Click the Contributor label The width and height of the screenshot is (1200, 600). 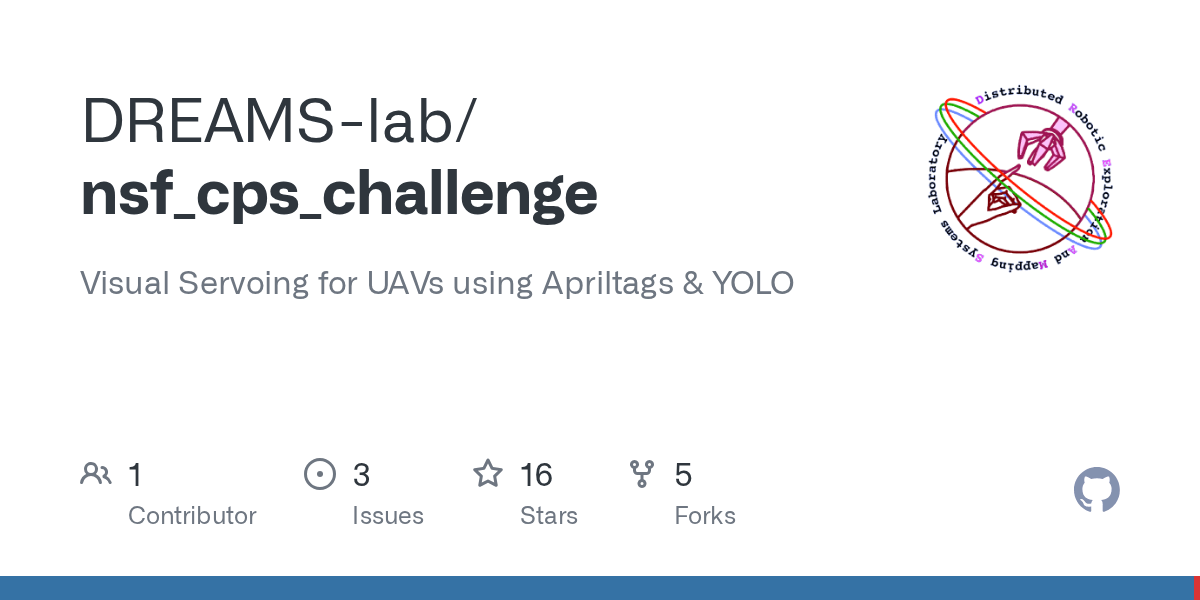click(x=192, y=516)
